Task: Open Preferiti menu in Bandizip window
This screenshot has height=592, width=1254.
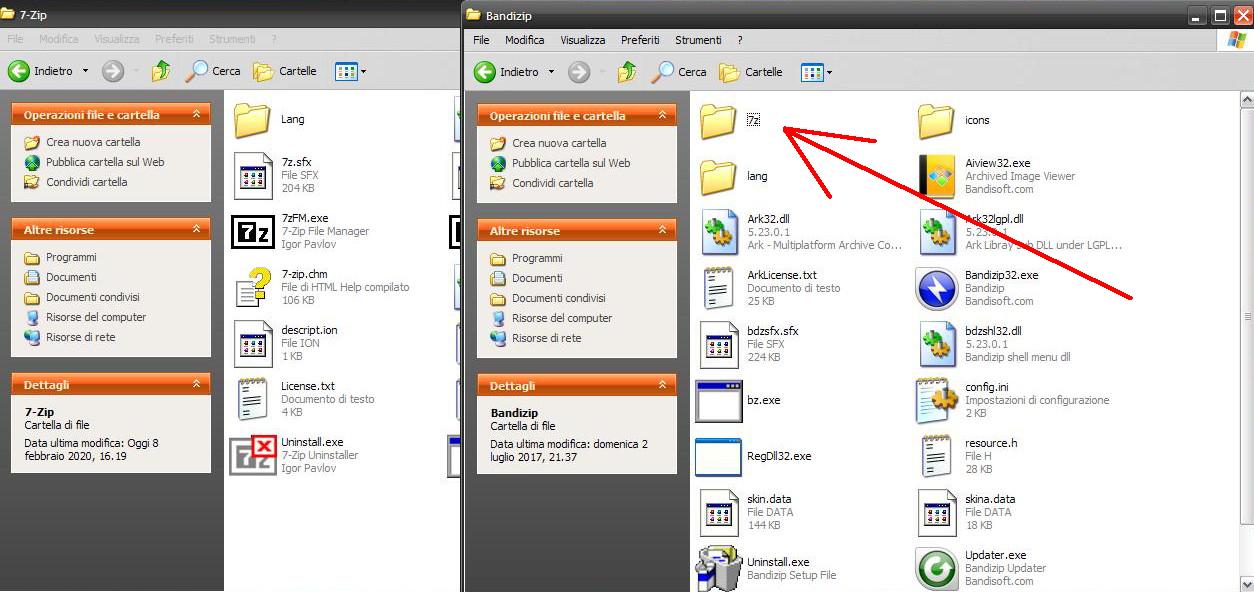Action: (640, 40)
